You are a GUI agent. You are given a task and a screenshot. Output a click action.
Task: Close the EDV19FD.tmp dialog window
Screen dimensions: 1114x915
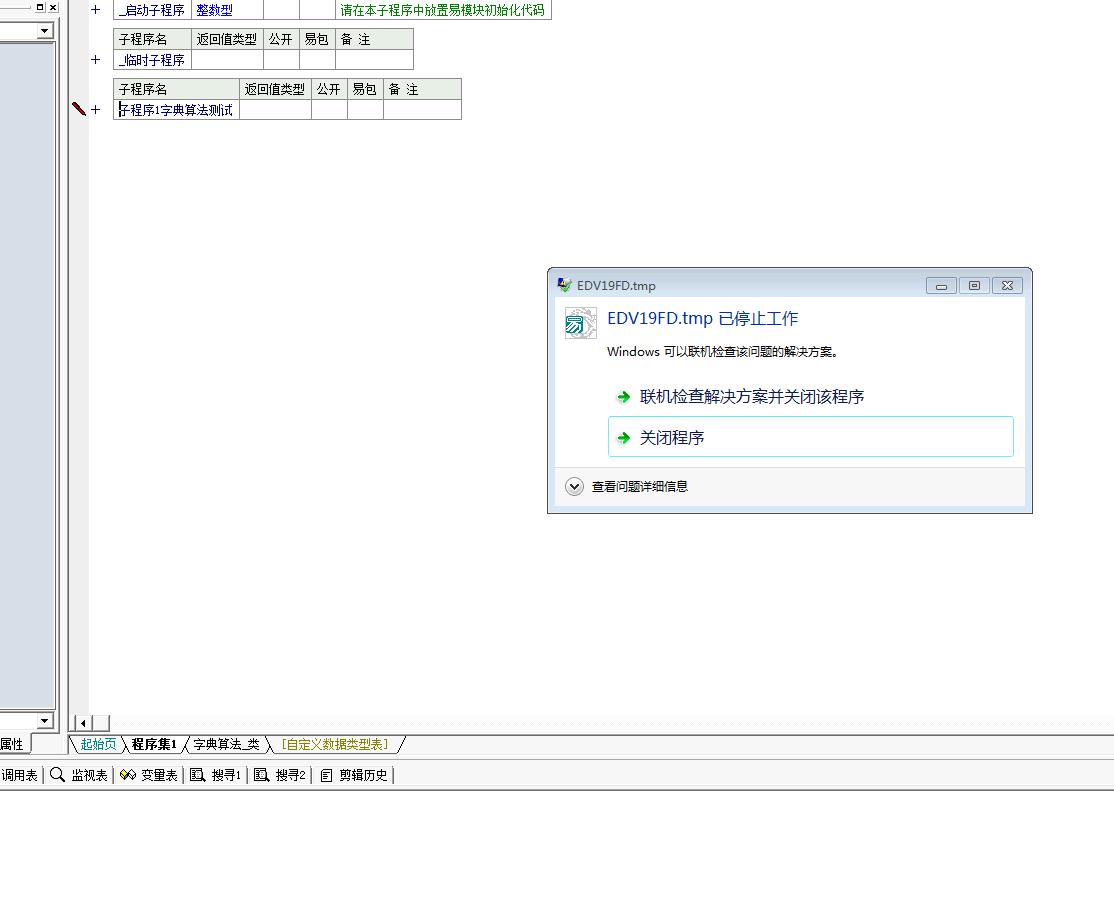(1007, 286)
